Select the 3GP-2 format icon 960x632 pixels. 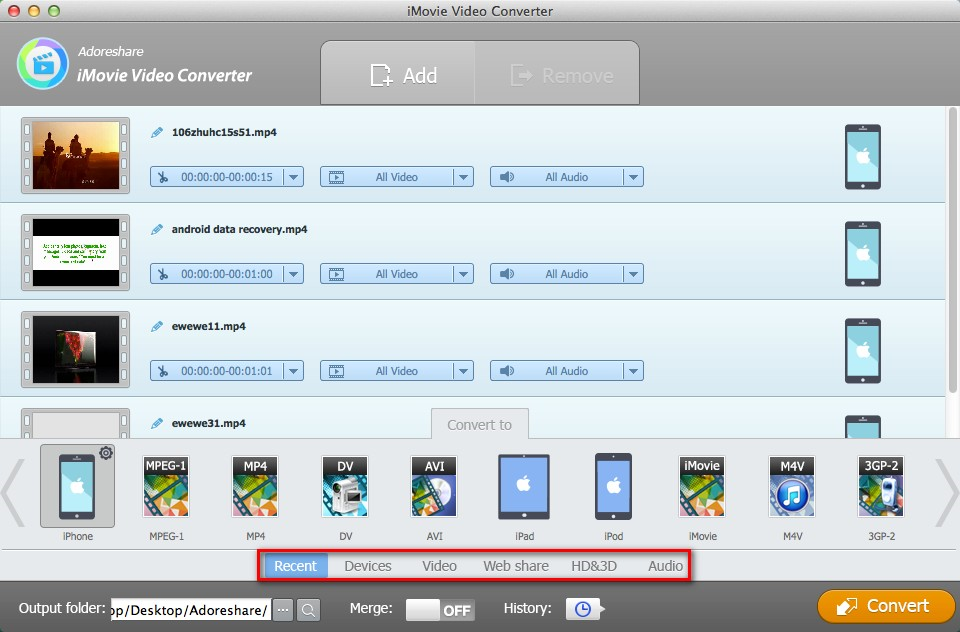coord(881,487)
